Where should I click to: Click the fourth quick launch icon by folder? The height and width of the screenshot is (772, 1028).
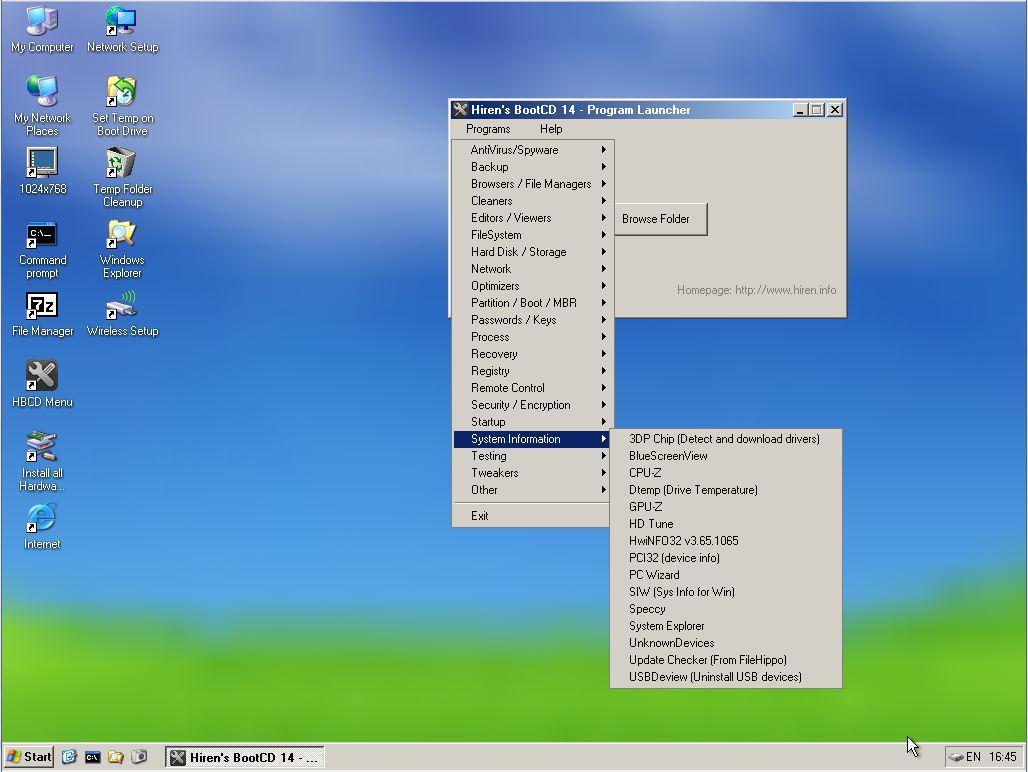(139, 757)
